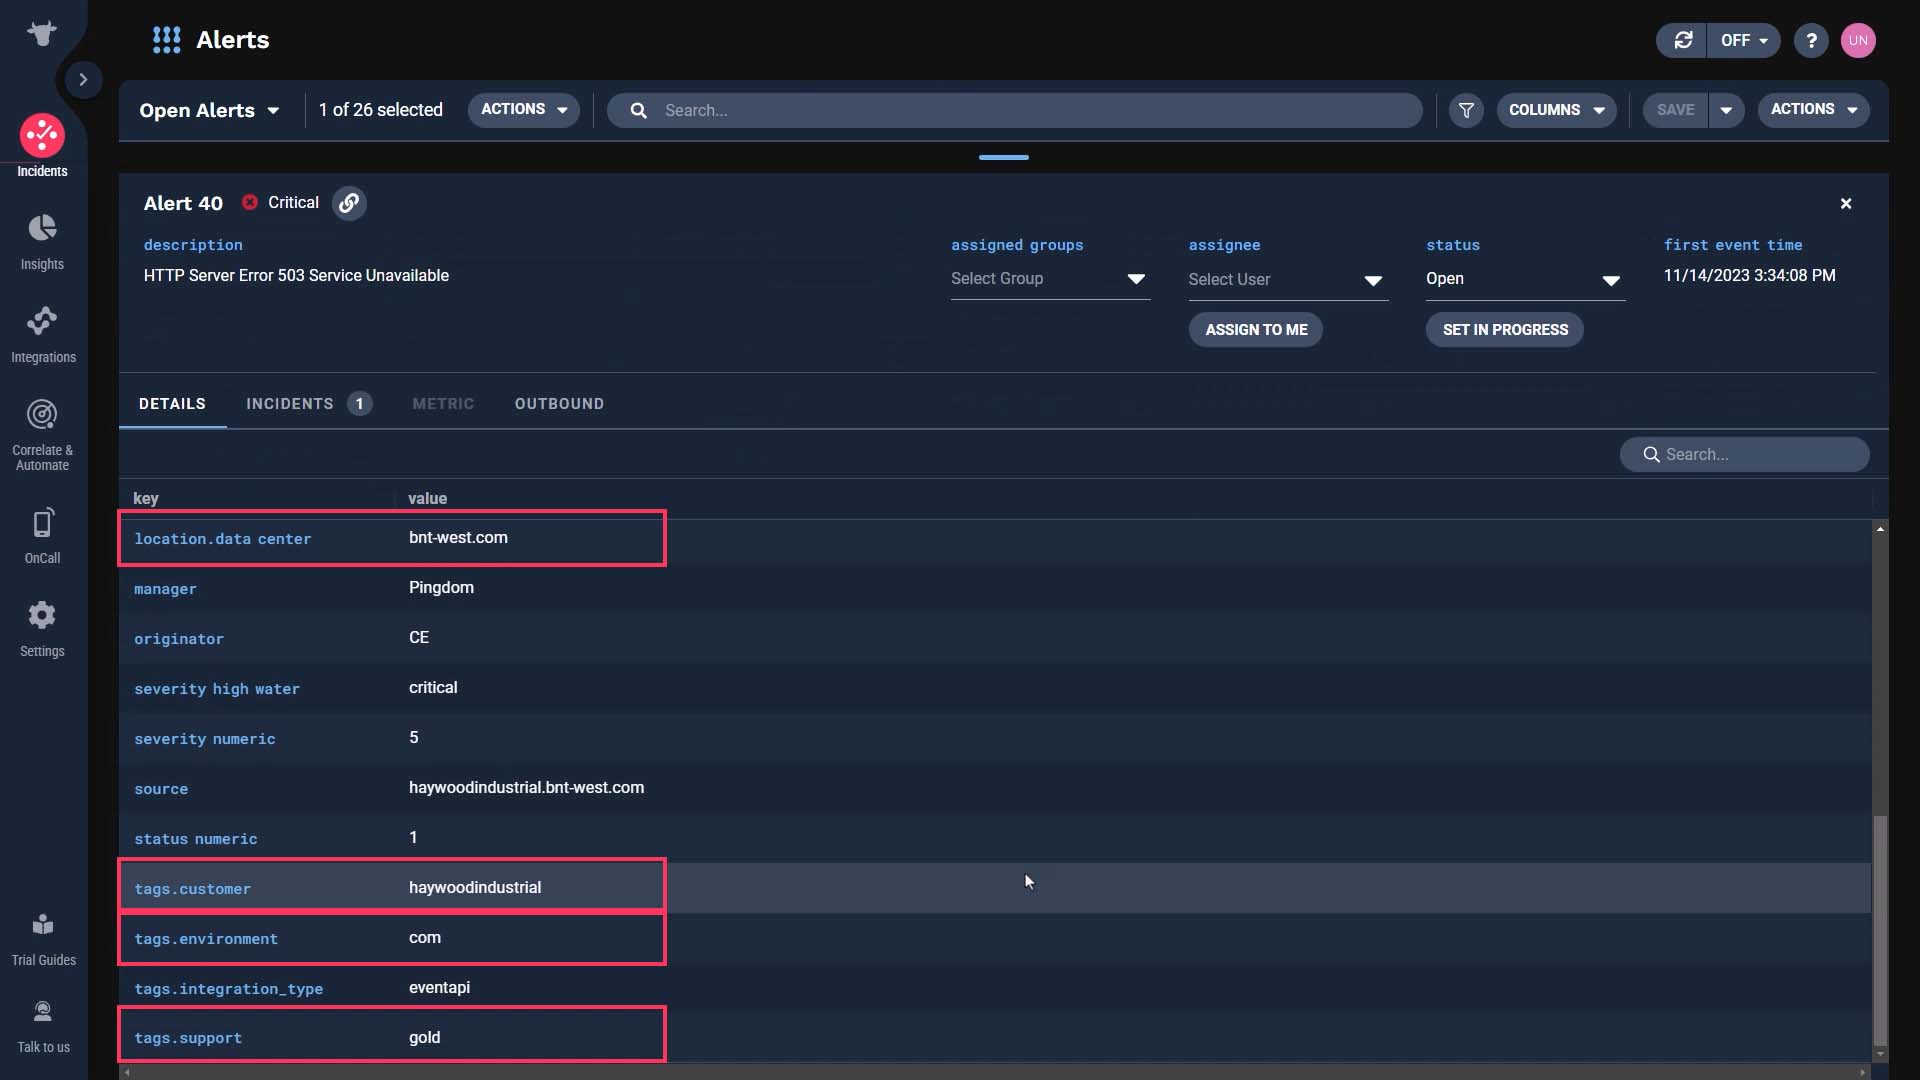Select the haywoodindustrial.bnt-west.com value
Image resolution: width=1920 pixels, height=1080 pixels.
tap(526, 788)
